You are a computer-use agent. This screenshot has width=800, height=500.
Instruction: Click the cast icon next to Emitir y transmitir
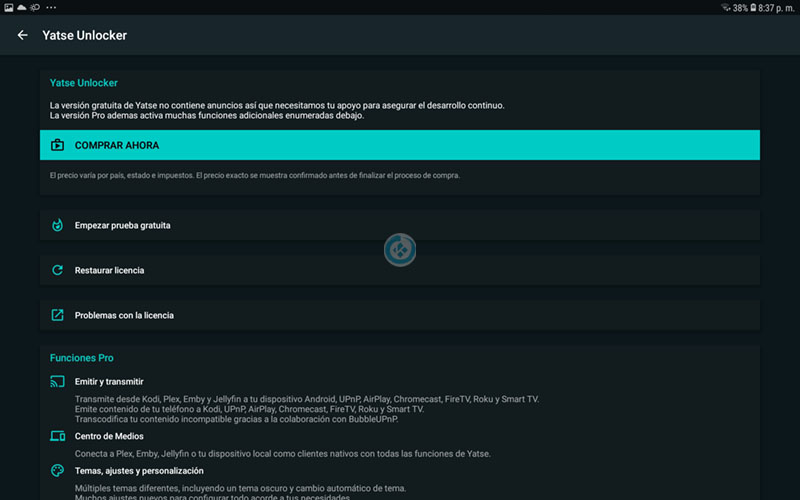57,382
